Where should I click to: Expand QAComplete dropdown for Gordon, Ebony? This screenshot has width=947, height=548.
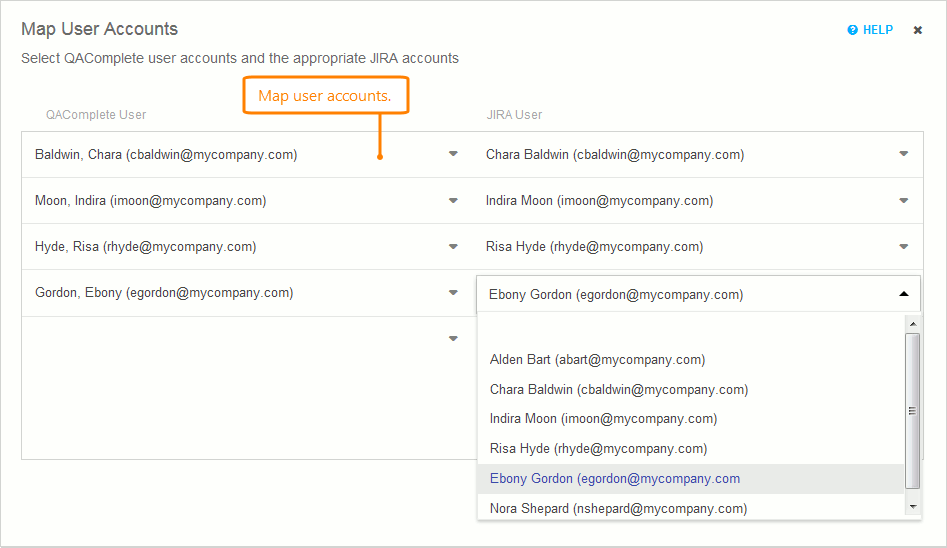click(453, 293)
